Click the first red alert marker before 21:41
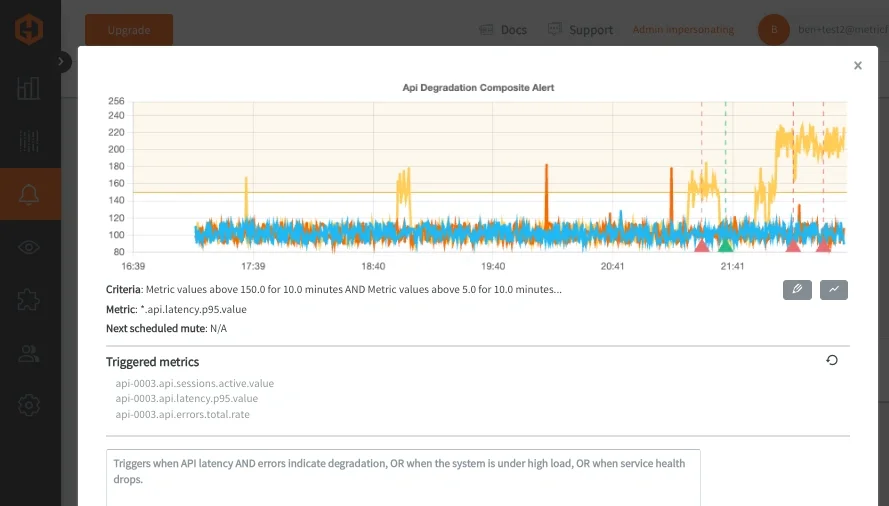 click(702, 246)
